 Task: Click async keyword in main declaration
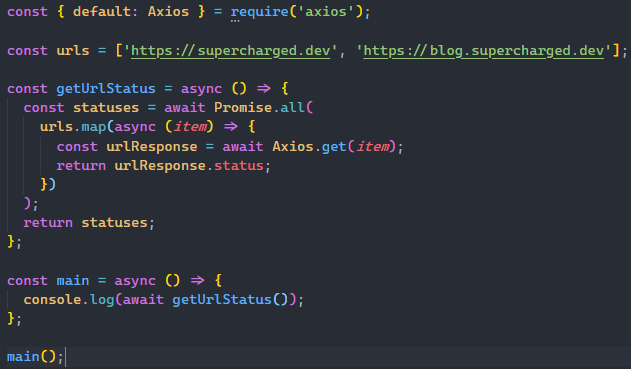tap(135, 280)
